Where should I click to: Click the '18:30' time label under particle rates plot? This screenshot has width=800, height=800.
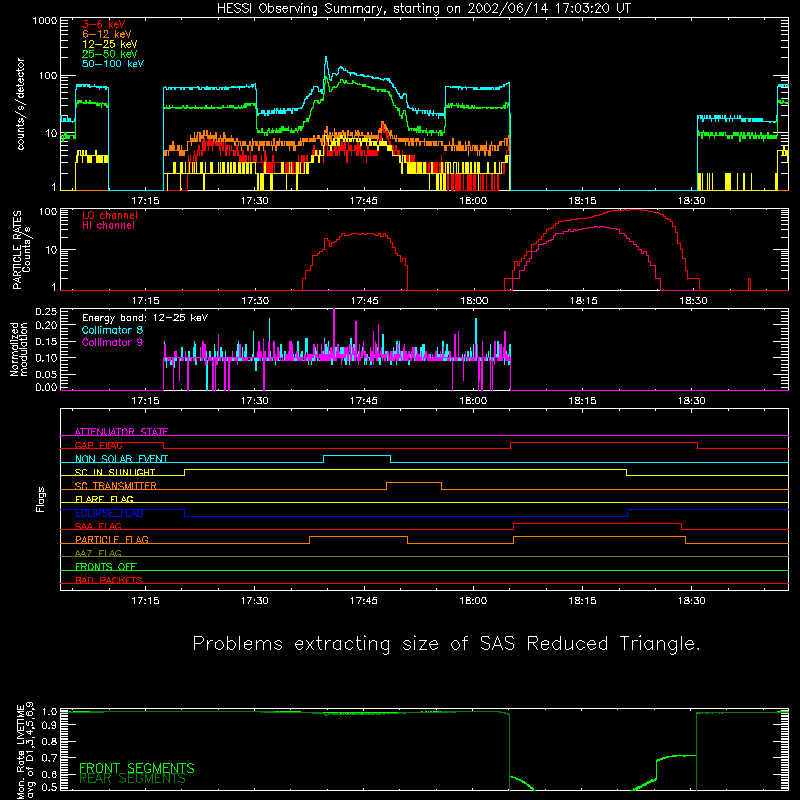tap(693, 301)
